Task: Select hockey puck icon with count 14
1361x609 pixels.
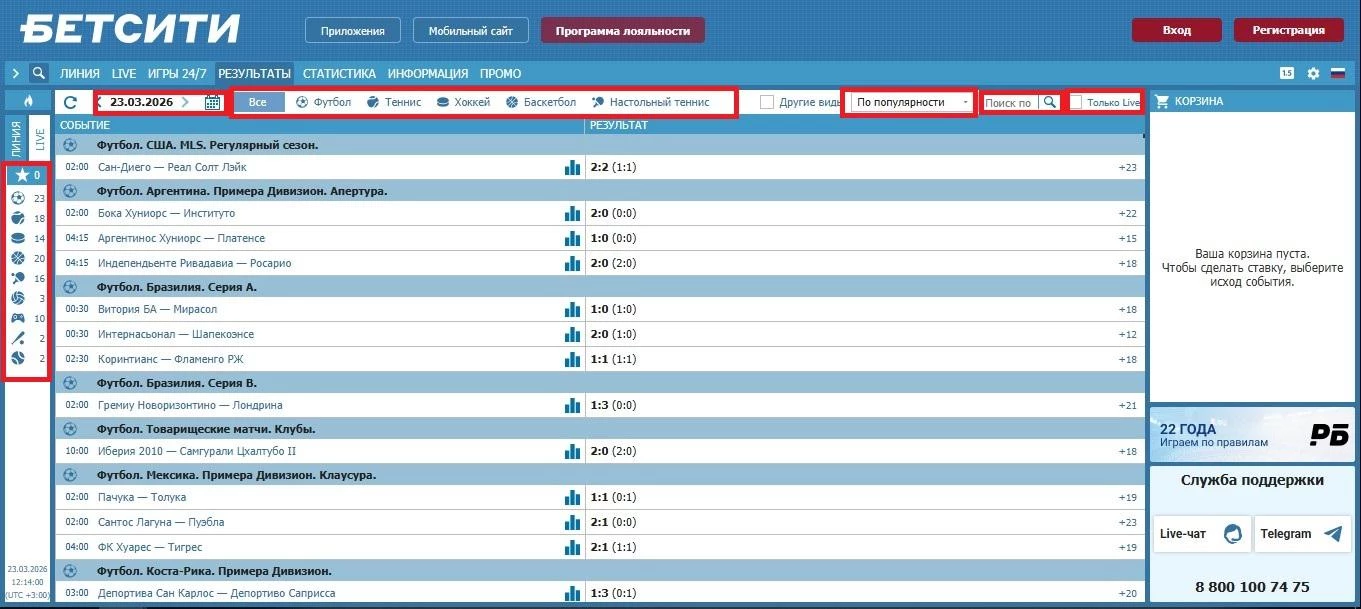Action: point(18,238)
